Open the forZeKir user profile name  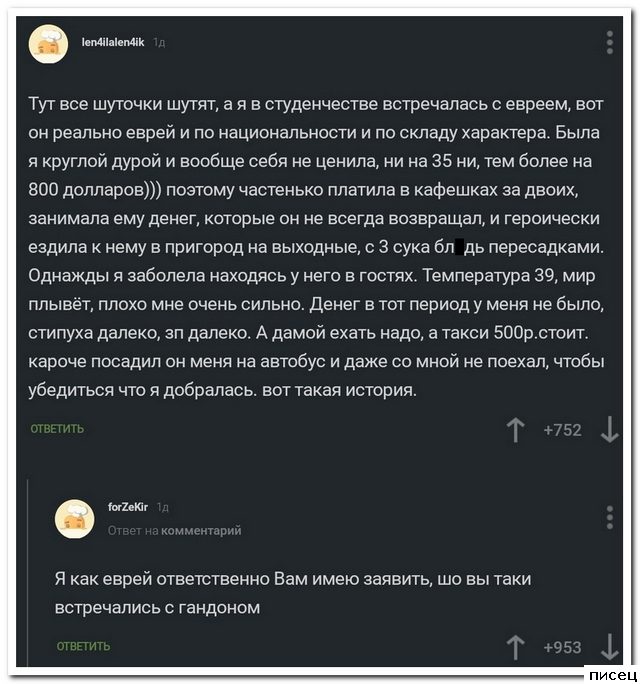click(130, 507)
